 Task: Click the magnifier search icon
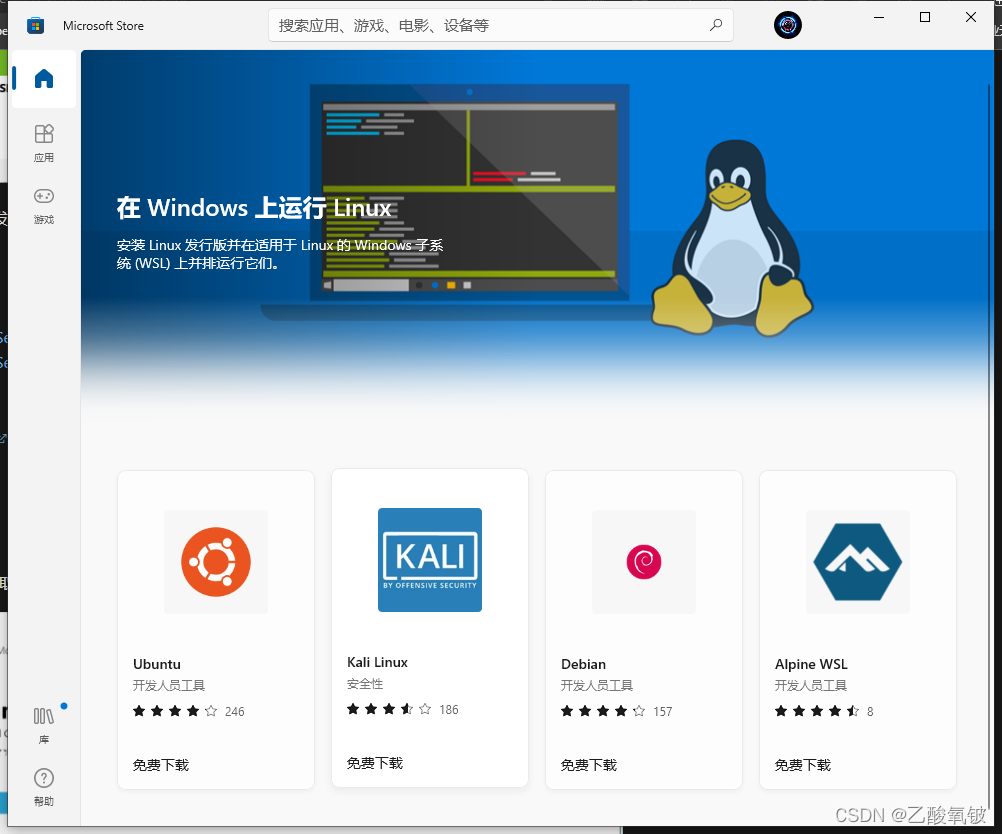click(716, 25)
